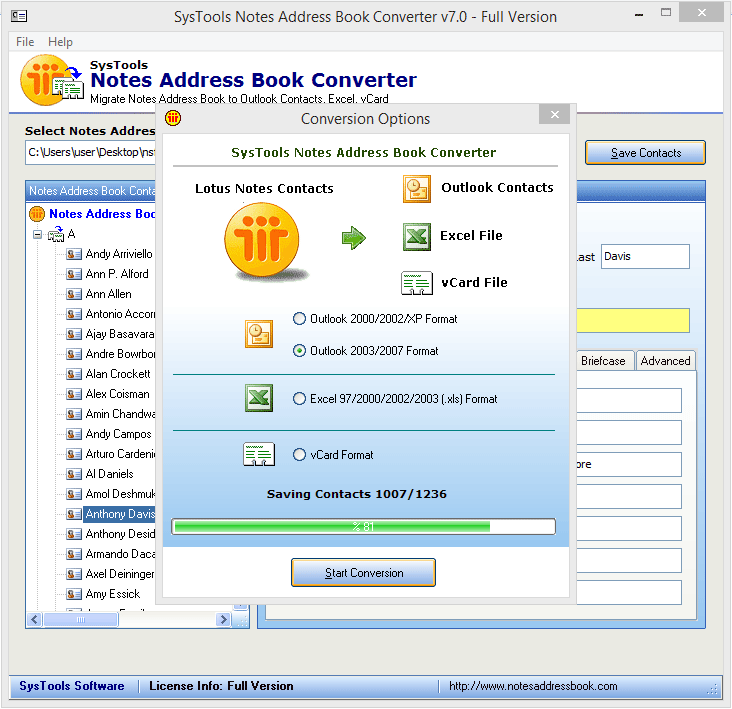Select Anthony Desid contact entry
Image resolution: width=732 pixels, height=709 pixels.
(120, 534)
